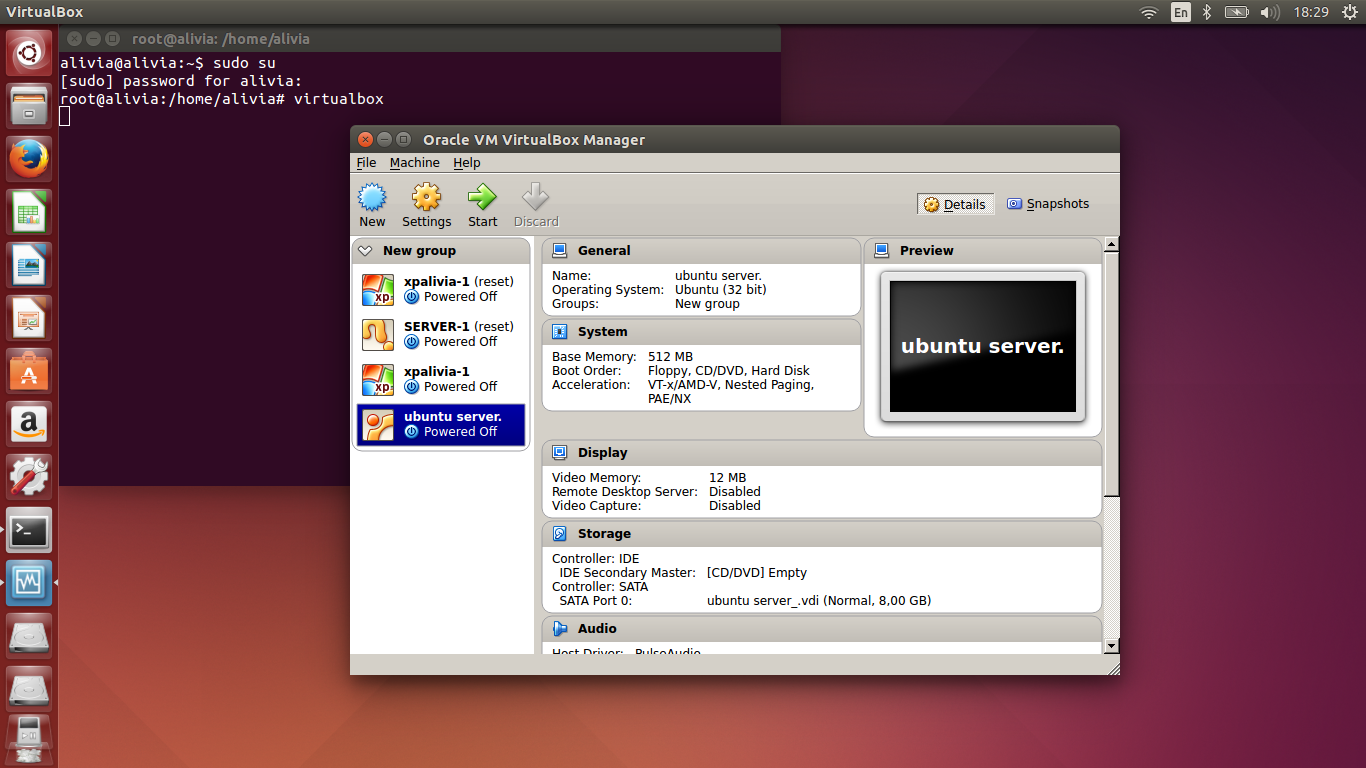
Task: Click the General section header icon
Action: pyautogui.click(x=560, y=251)
